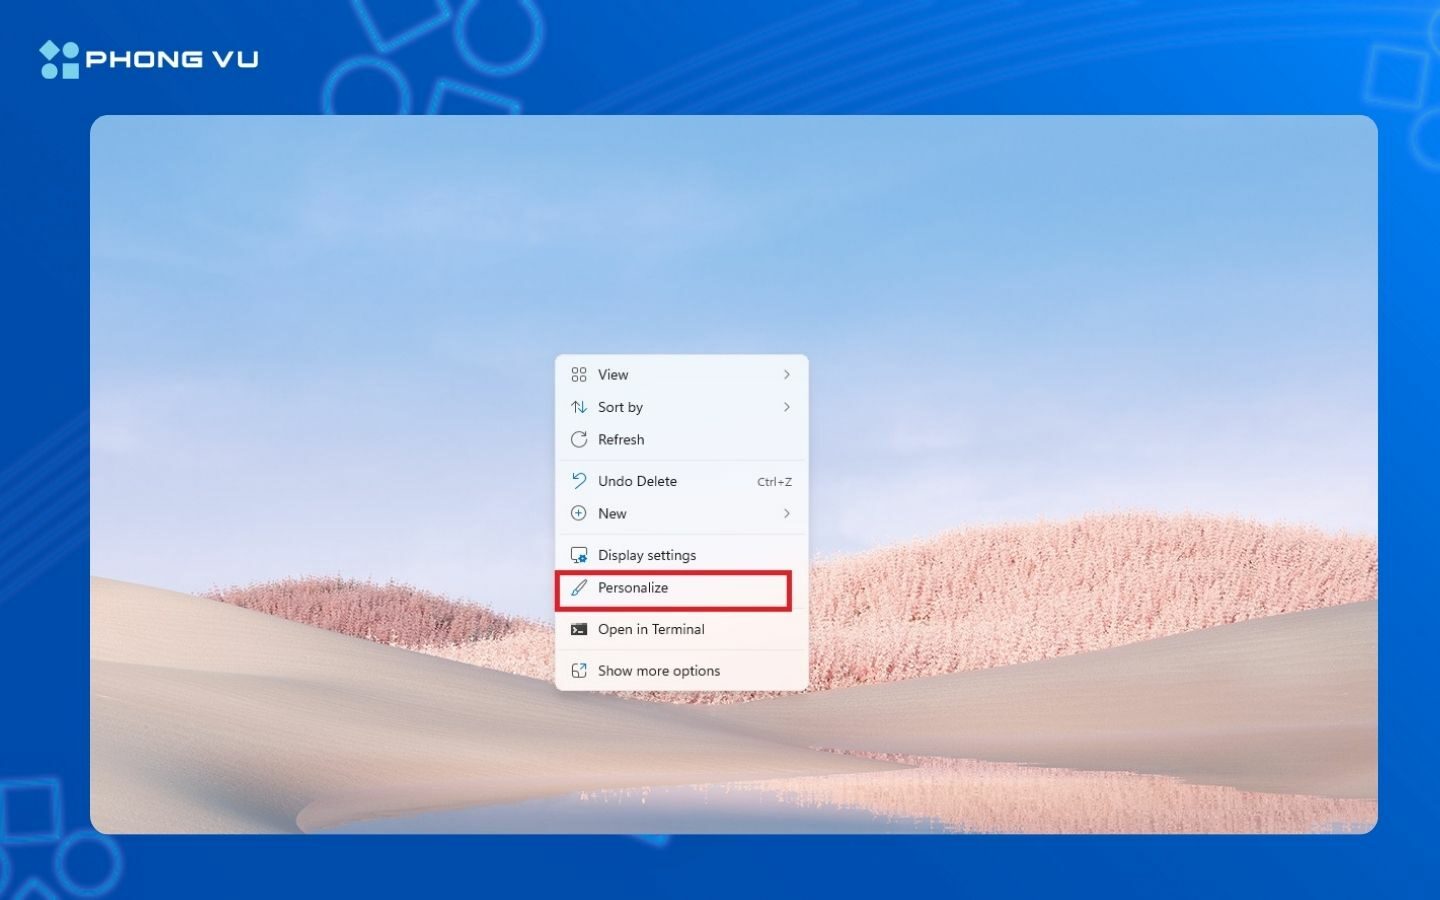Click the Ctrl+Z shortcut text

pos(774,482)
